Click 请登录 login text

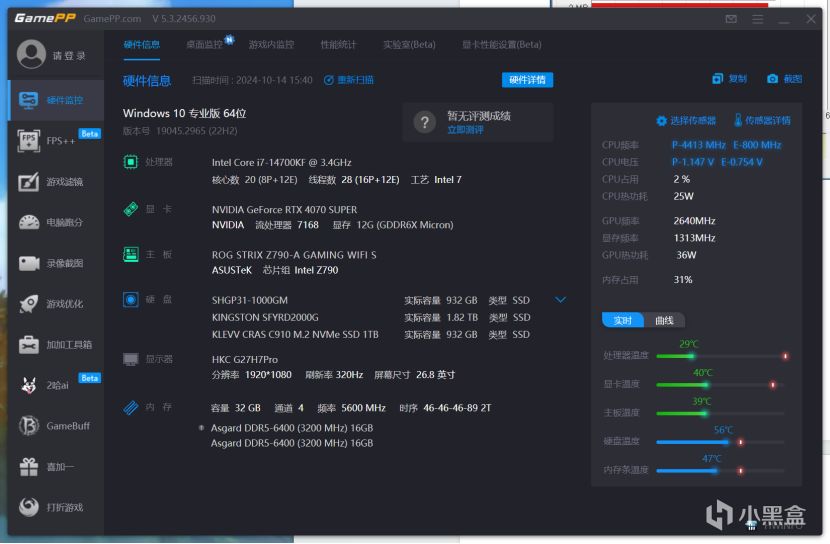click(x=69, y=56)
